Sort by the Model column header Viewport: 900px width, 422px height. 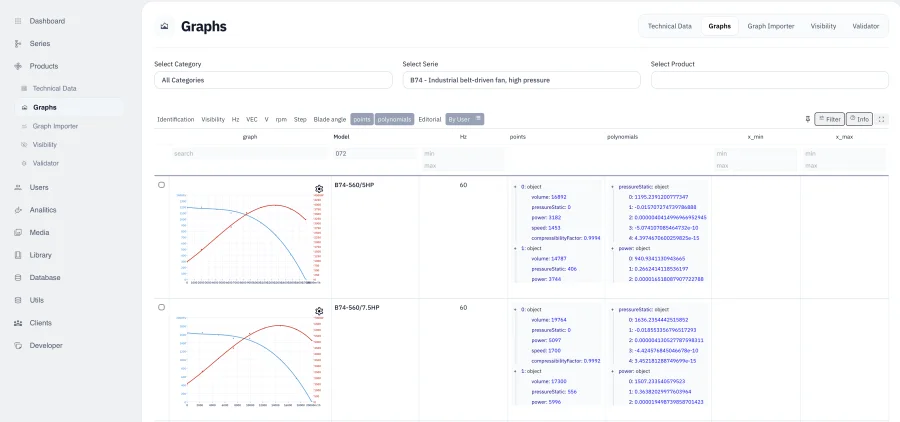tap(341, 137)
